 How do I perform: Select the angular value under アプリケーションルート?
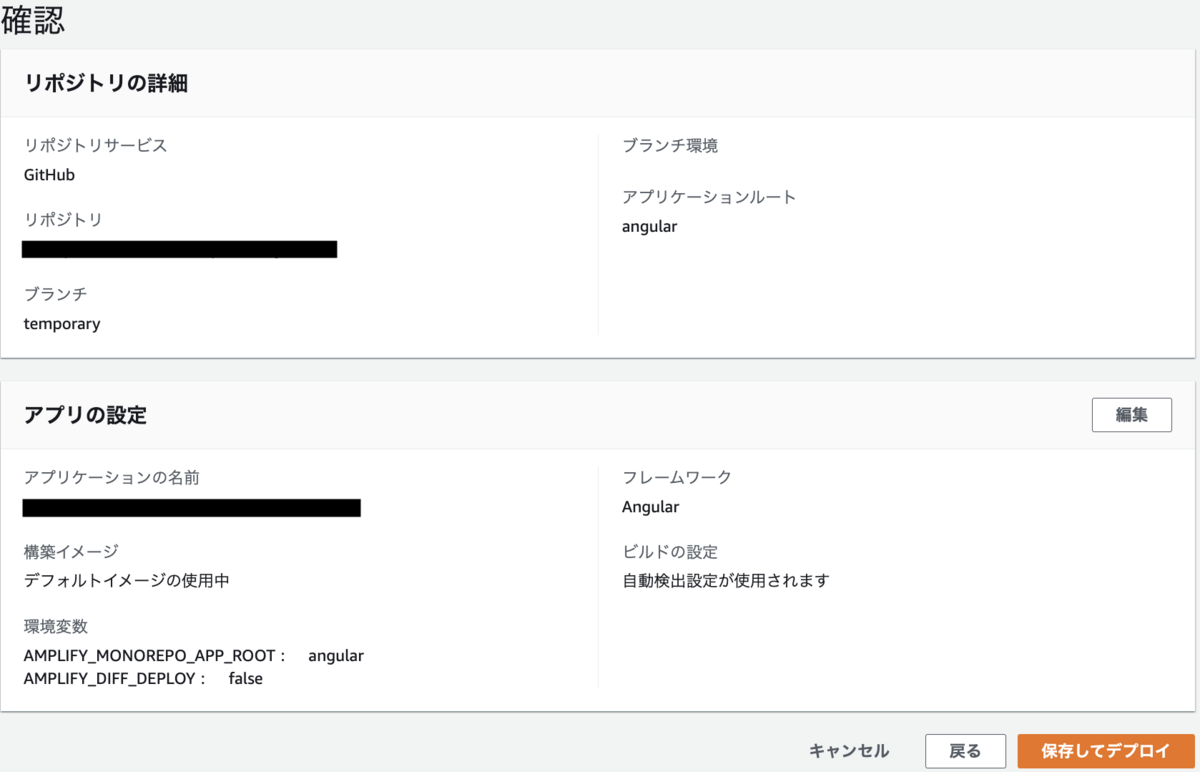tap(649, 227)
